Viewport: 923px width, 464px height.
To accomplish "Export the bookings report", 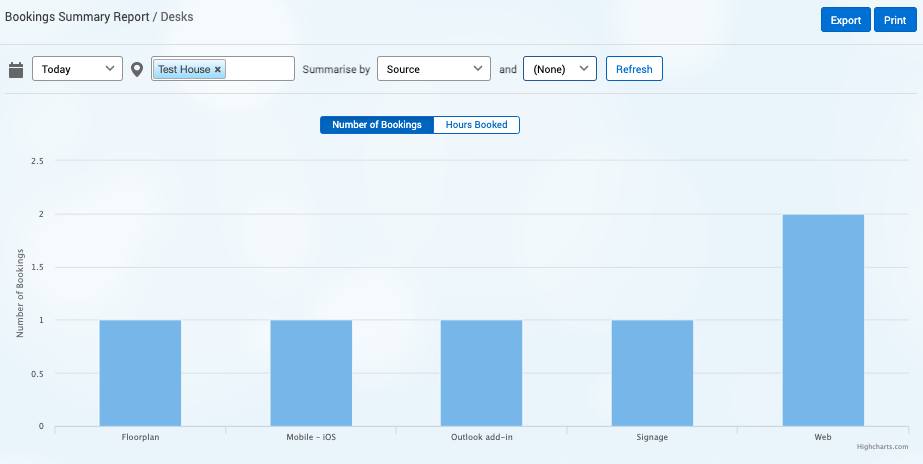I will click(x=845, y=20).
